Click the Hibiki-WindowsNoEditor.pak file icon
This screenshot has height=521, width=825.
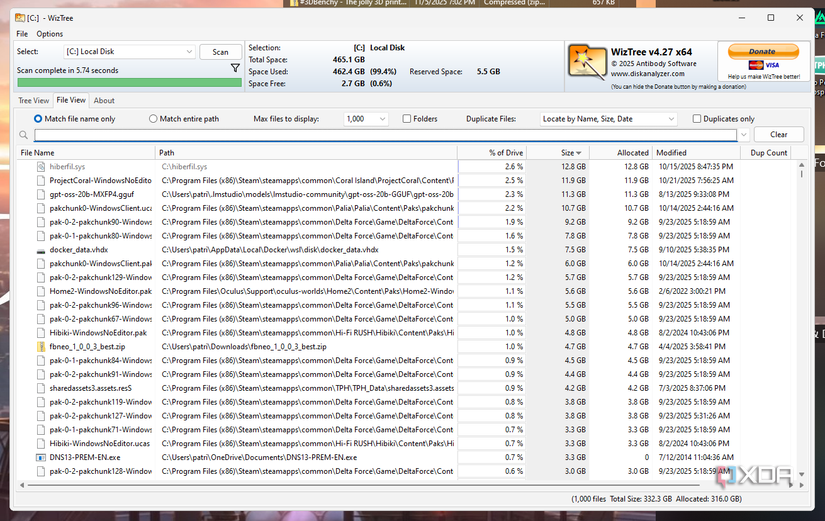pyautogui.click(x=41, y=333)
